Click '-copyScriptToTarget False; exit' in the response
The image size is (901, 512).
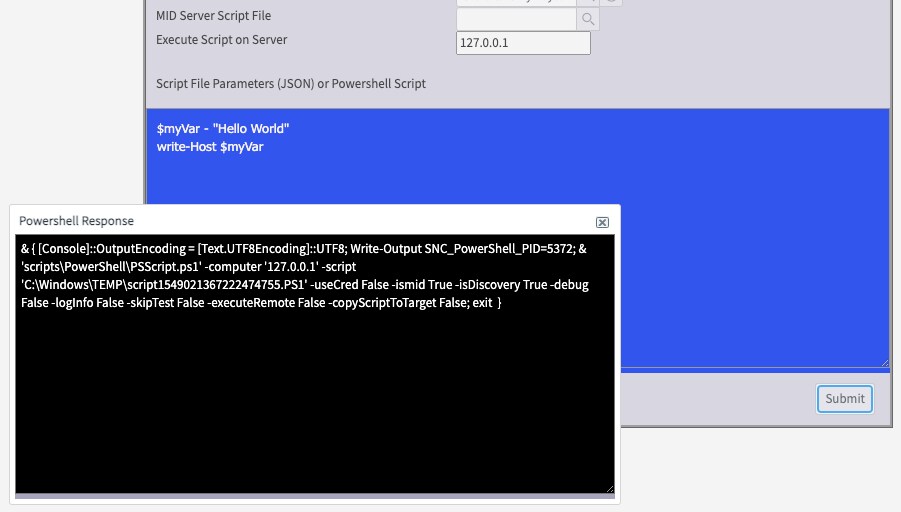tap(410, 303)
